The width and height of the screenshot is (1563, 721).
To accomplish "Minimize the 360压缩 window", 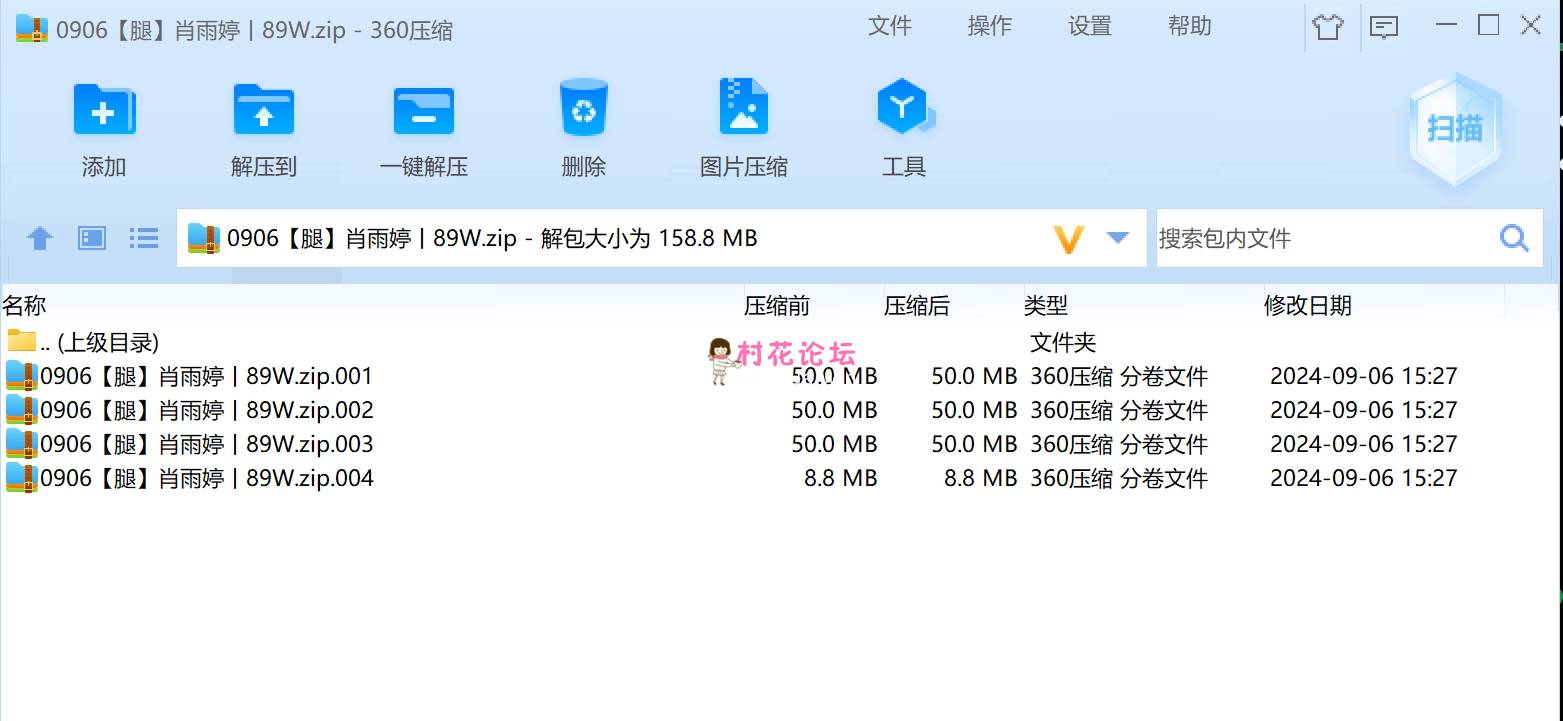I will [x=1447, y=25].
